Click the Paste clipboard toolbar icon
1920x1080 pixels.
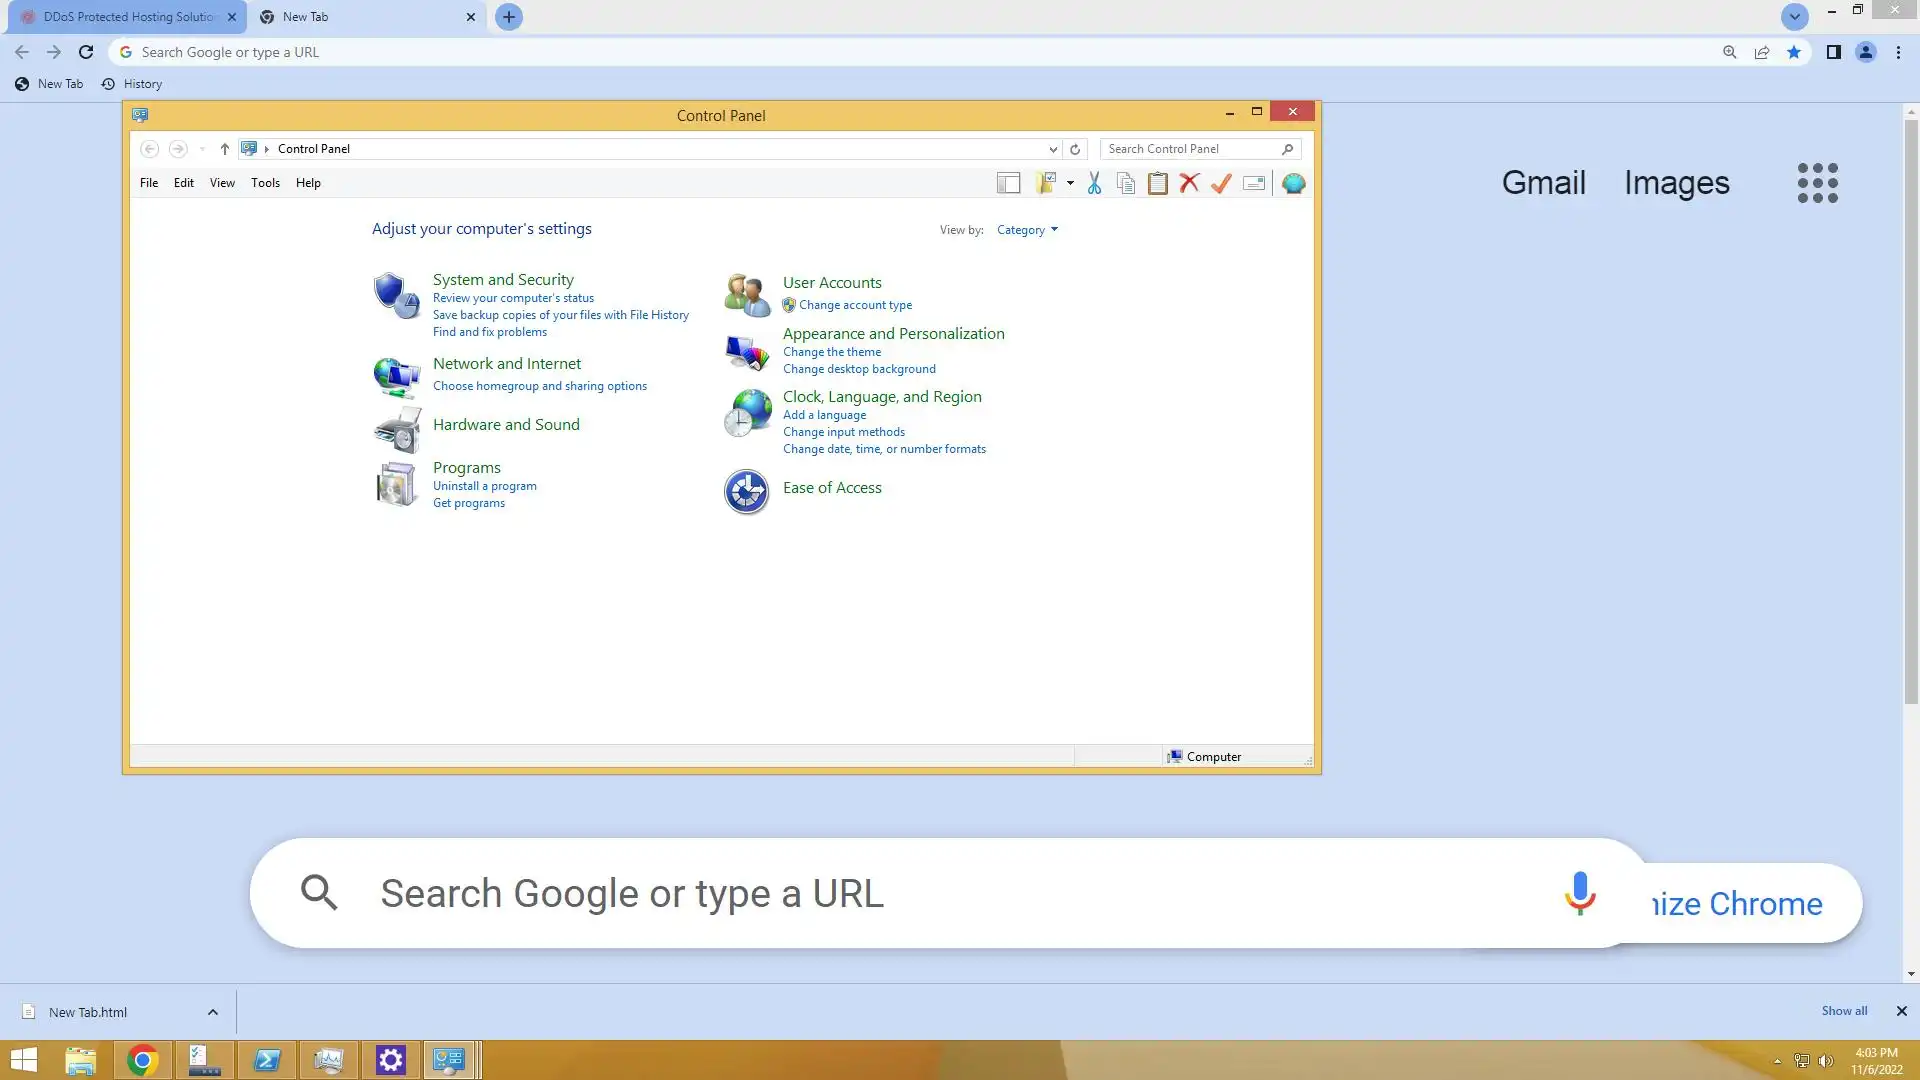pos(1157,183)
